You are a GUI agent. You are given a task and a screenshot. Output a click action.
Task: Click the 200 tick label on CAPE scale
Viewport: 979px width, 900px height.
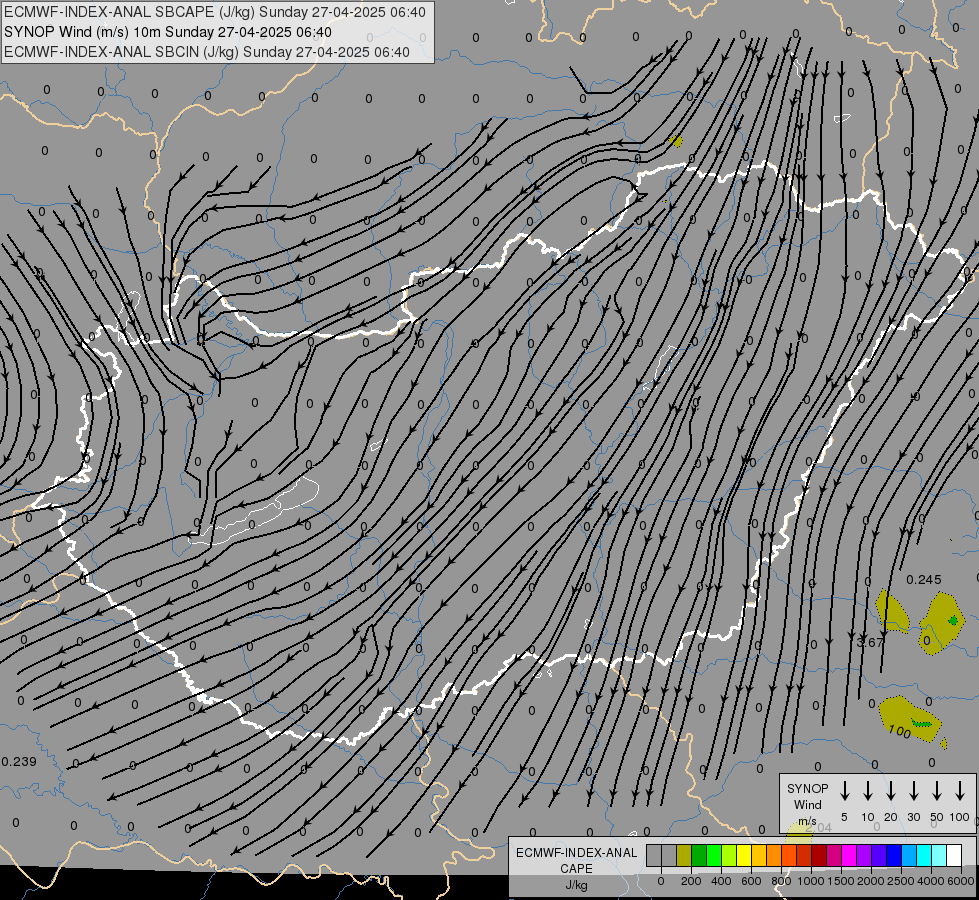pos(691,881)
